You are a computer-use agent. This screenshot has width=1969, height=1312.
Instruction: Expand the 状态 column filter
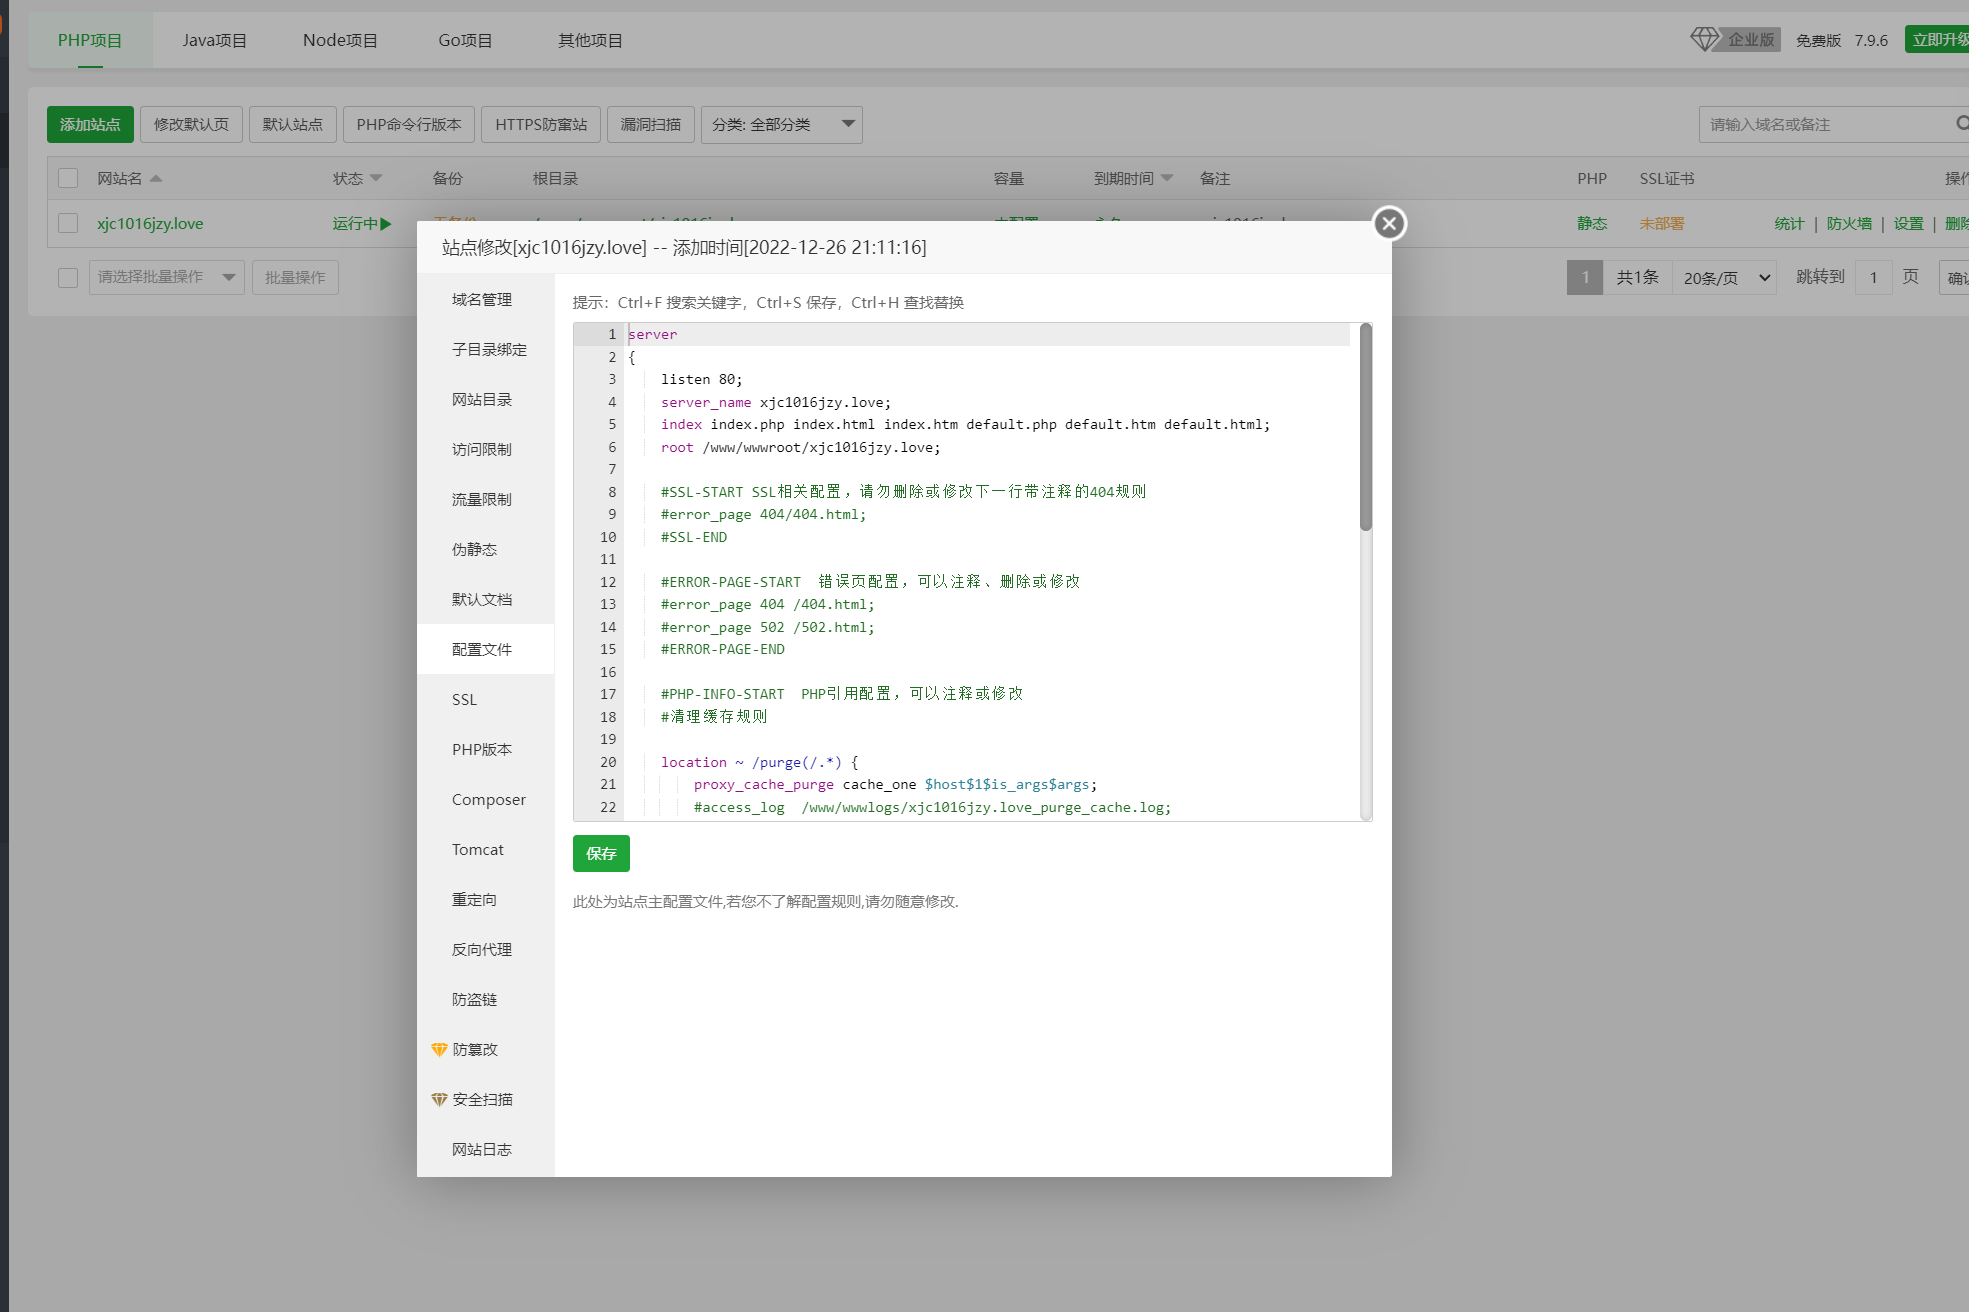tap(376, 178)
